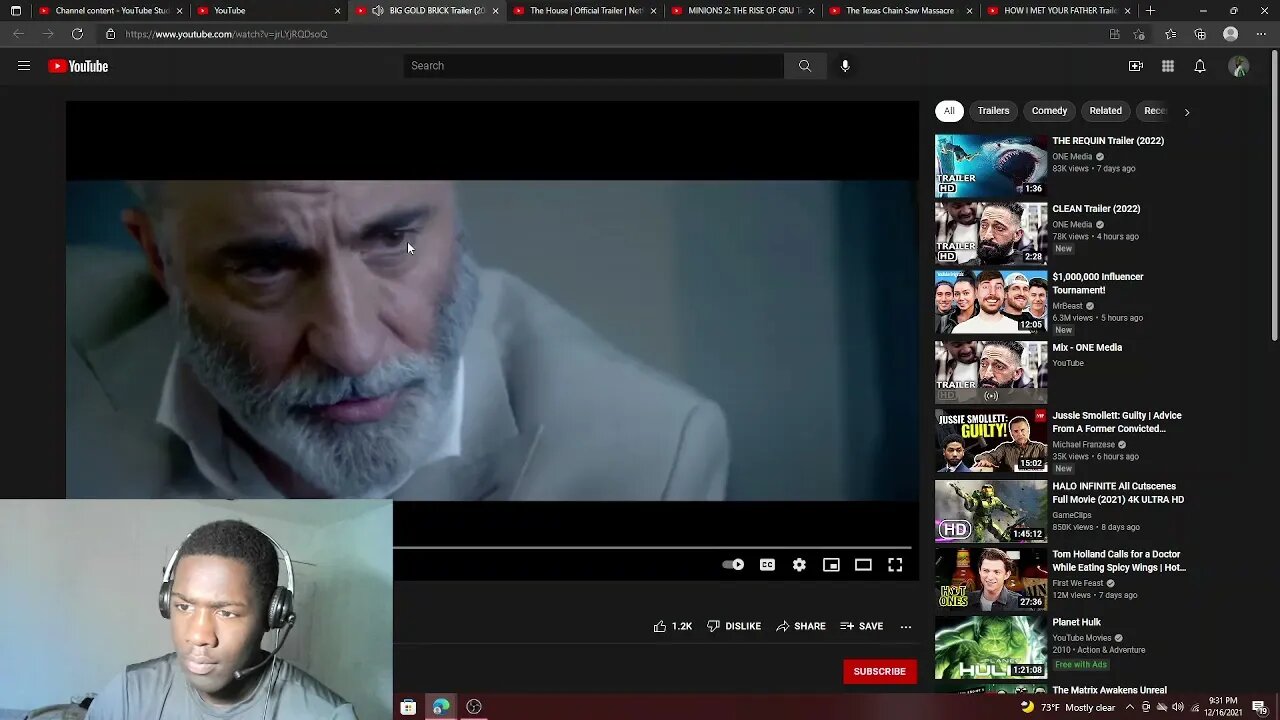
Task: Open the Create video camera icon
Action: click(x=1136, y=66)
